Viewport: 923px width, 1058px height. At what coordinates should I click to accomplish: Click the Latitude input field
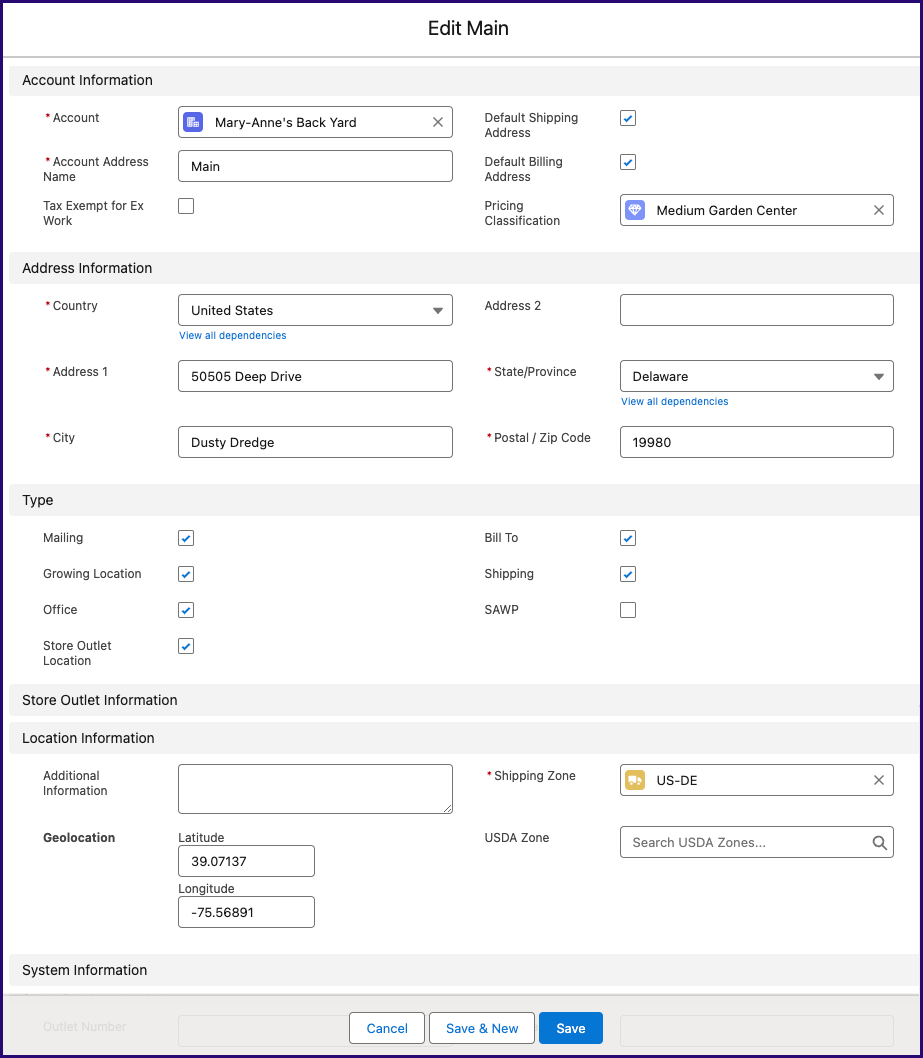(x=246, y=861)
